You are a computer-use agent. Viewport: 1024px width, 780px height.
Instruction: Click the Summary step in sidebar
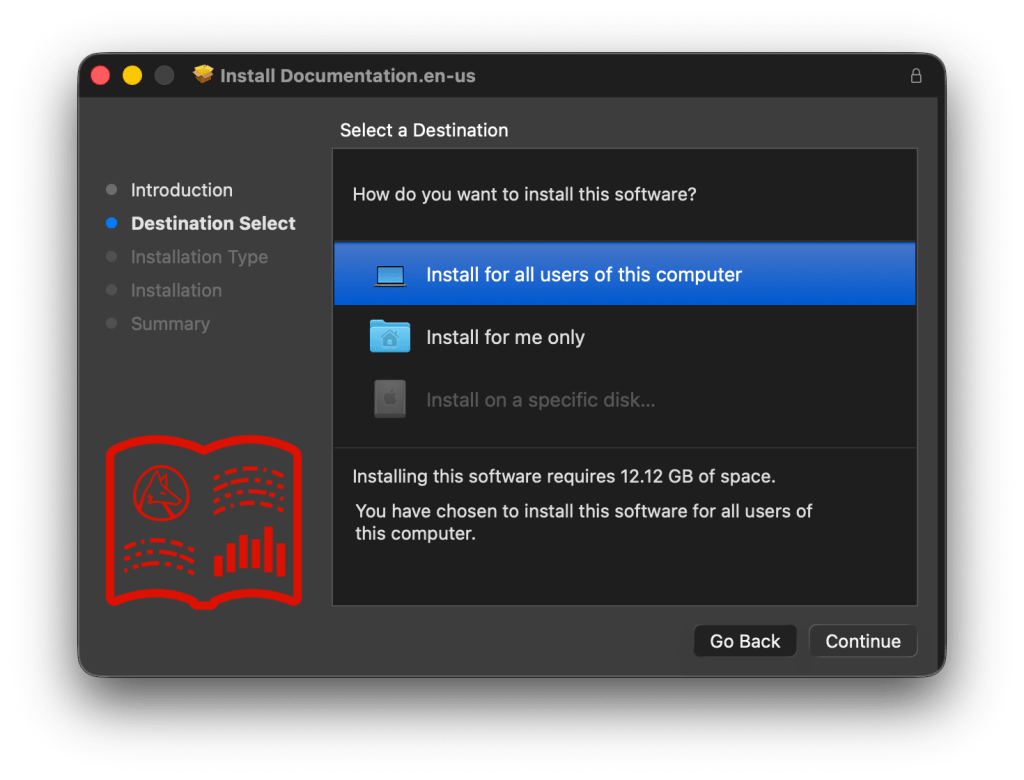point(170,324)
